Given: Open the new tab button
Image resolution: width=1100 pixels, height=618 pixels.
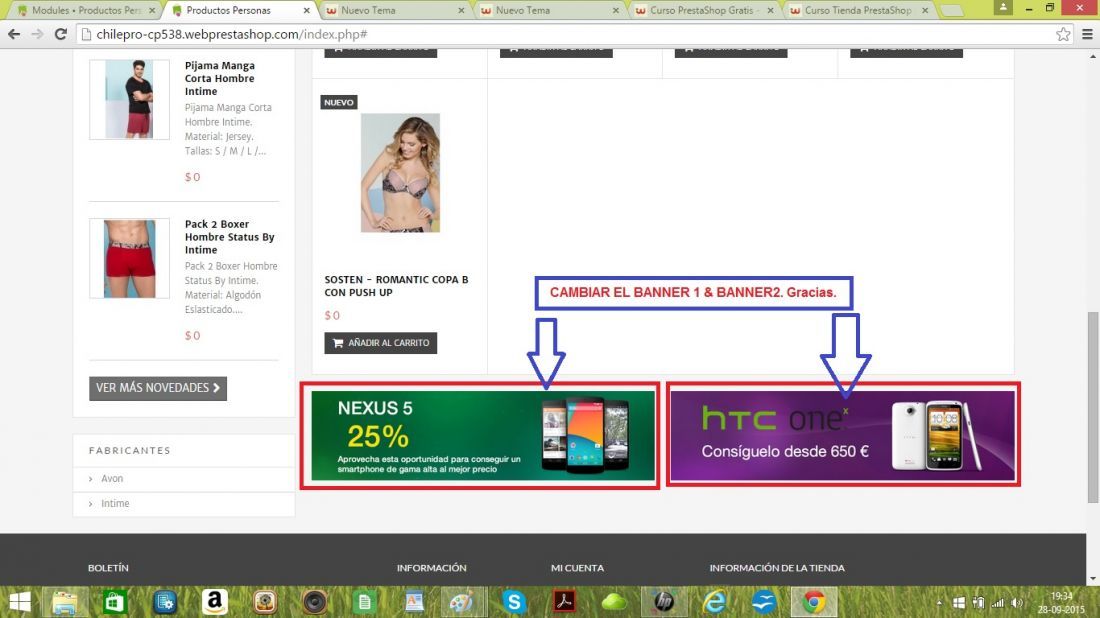Looking at the screenshot, I should [951, 11].
